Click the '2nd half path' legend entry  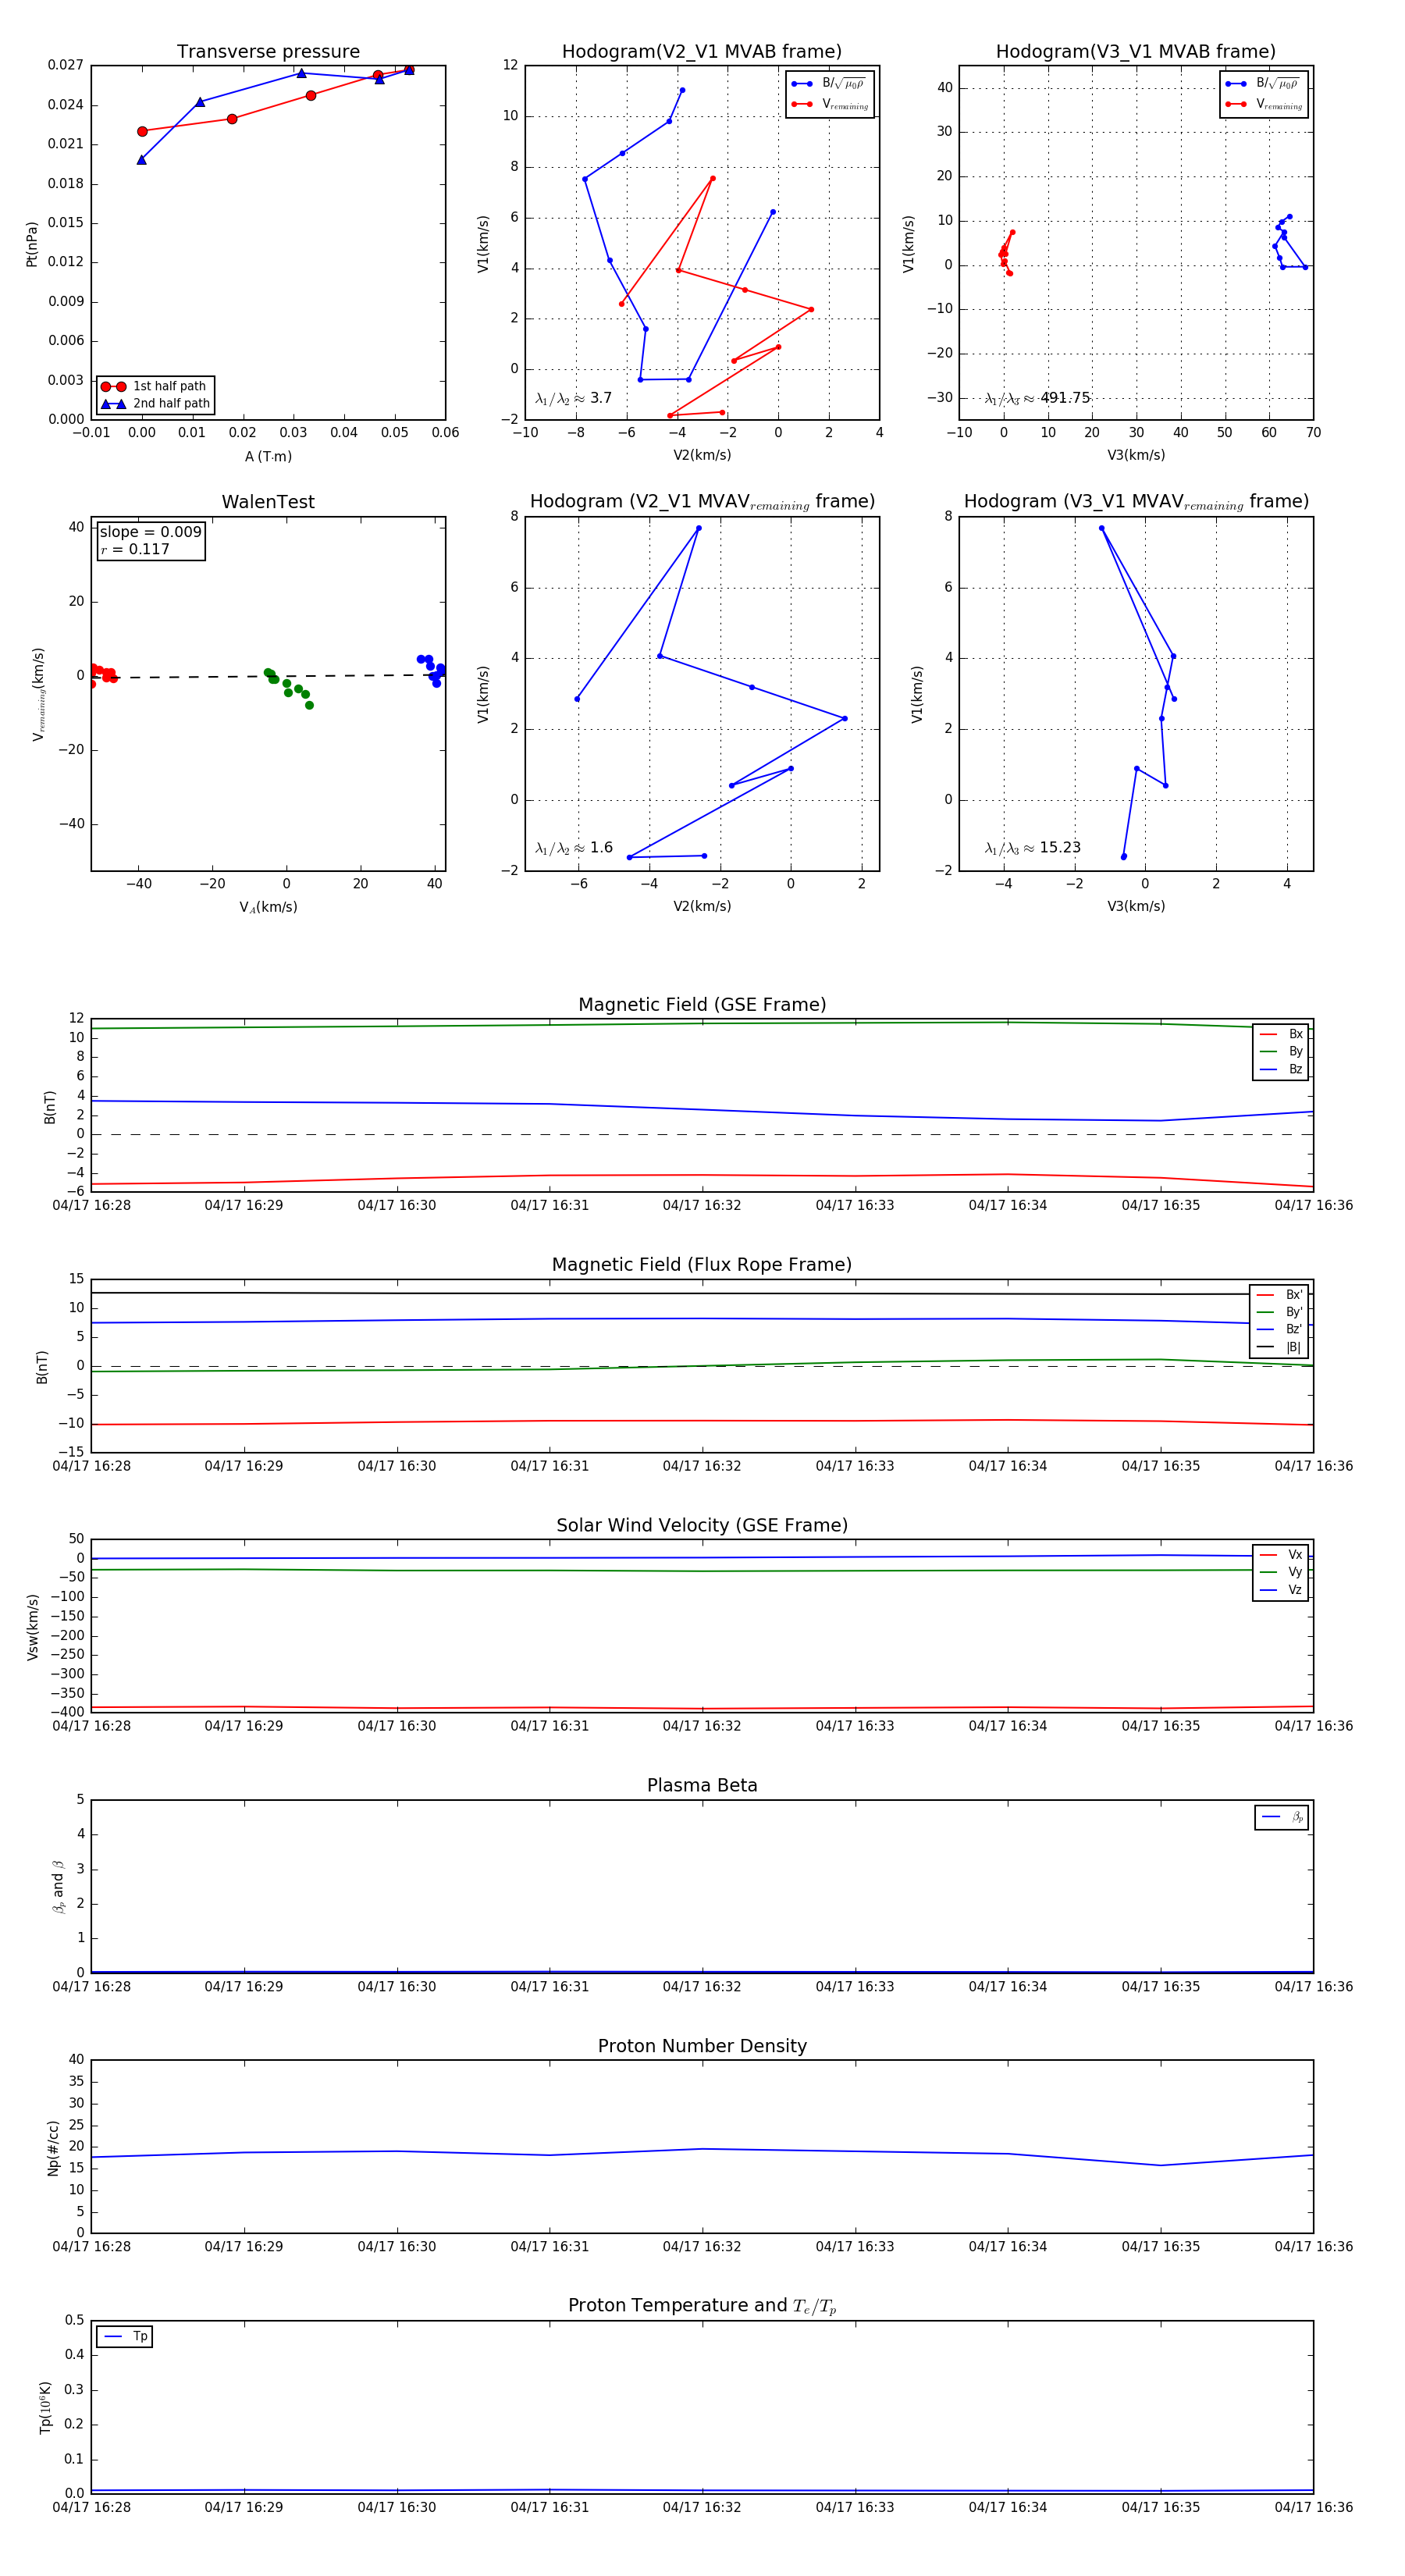156,404
